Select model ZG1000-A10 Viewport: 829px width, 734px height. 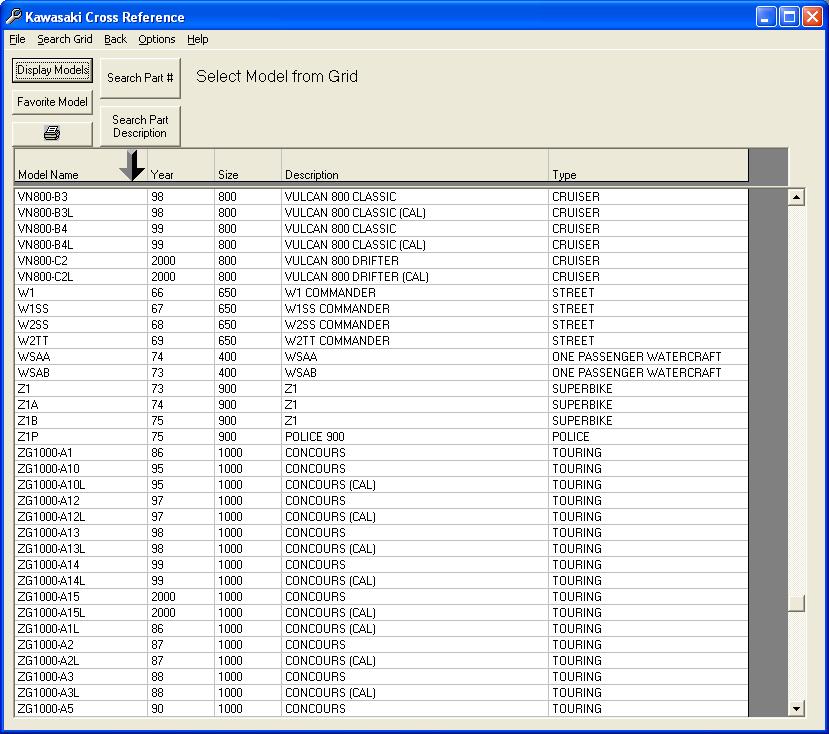(381, 469)
